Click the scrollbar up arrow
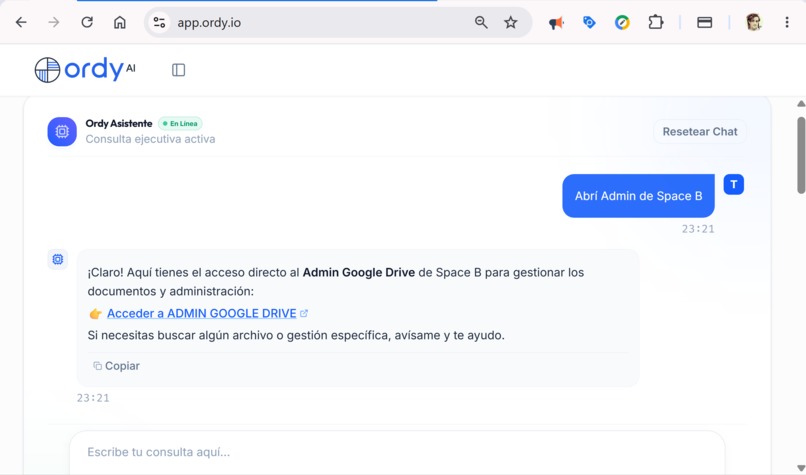This screenshot has height=475, width=806. [x=801, y=104]
